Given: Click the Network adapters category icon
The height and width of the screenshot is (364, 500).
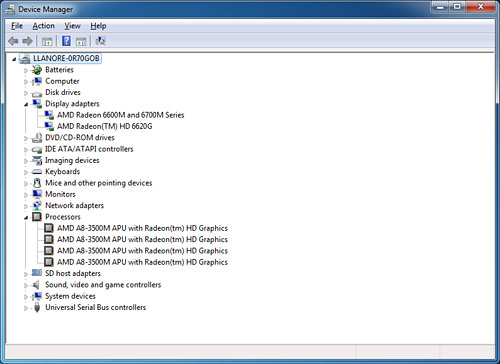Looking at the screenshot, I should 37,206.
